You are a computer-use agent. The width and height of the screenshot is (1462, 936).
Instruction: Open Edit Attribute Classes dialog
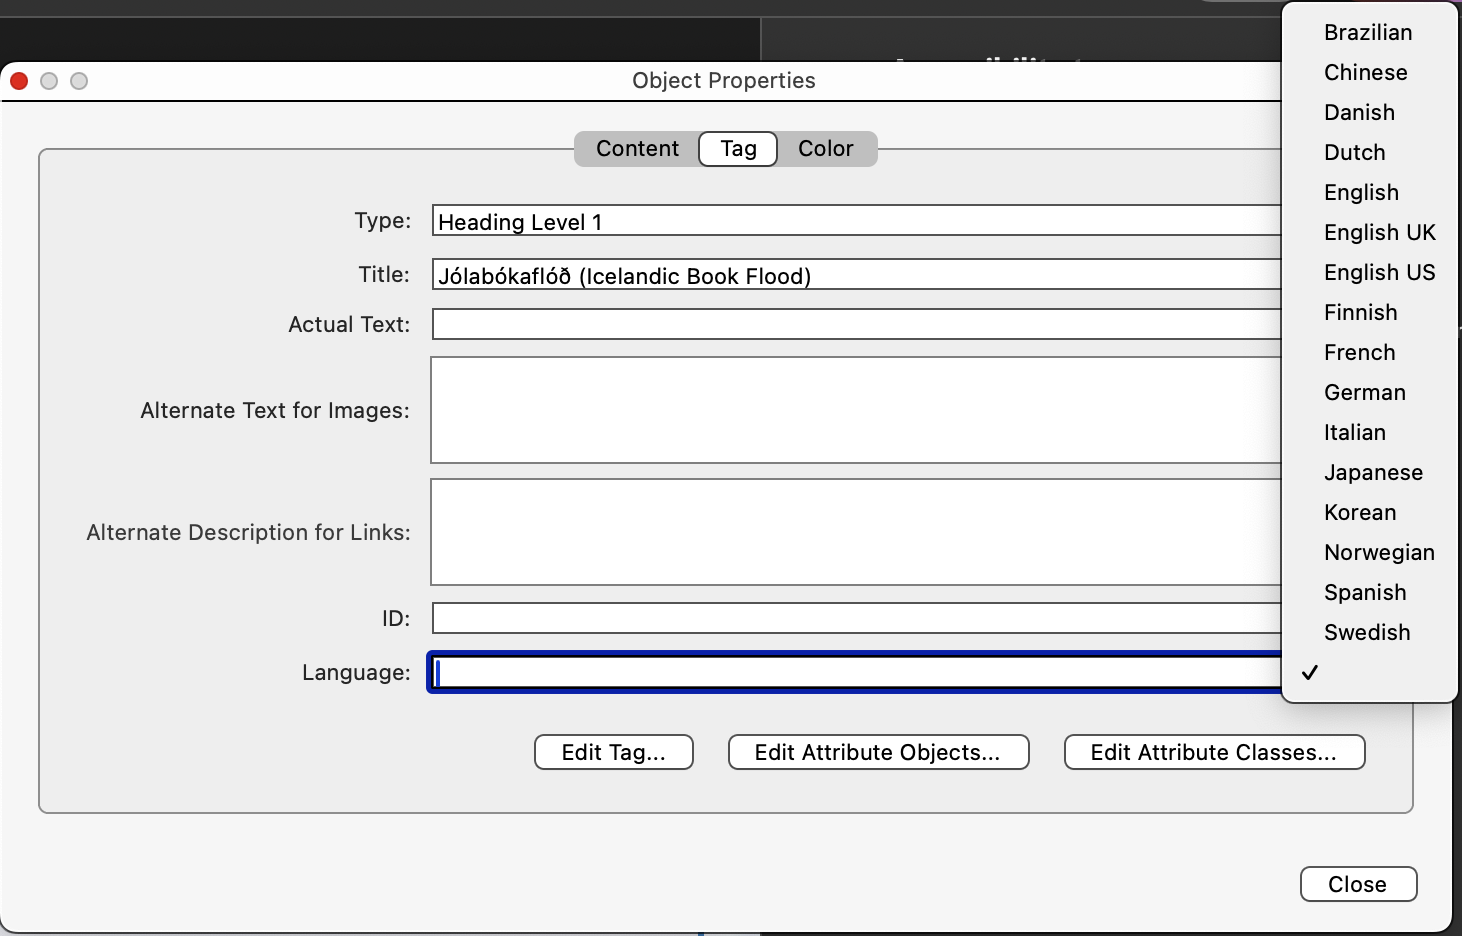point(1213,752)
